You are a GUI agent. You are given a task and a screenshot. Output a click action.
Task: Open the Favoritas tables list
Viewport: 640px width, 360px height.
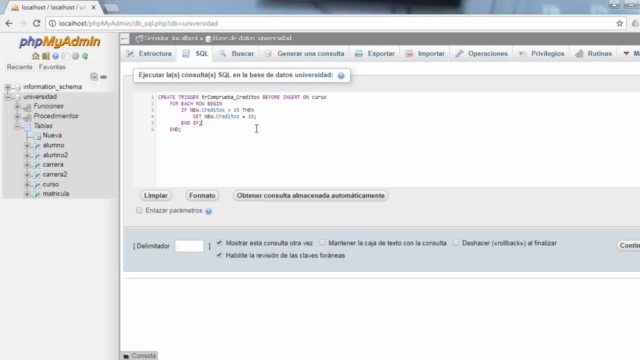coord(52,67)
